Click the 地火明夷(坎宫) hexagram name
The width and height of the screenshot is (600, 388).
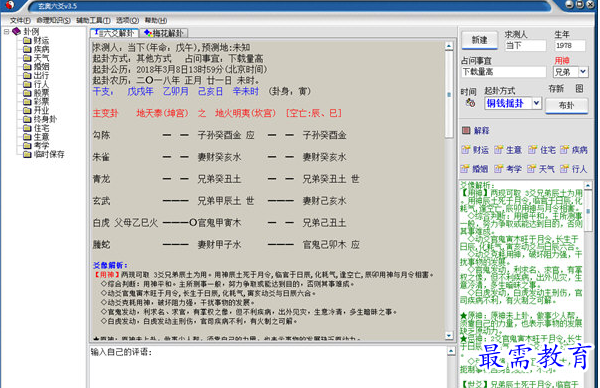(x=245, y=113)
